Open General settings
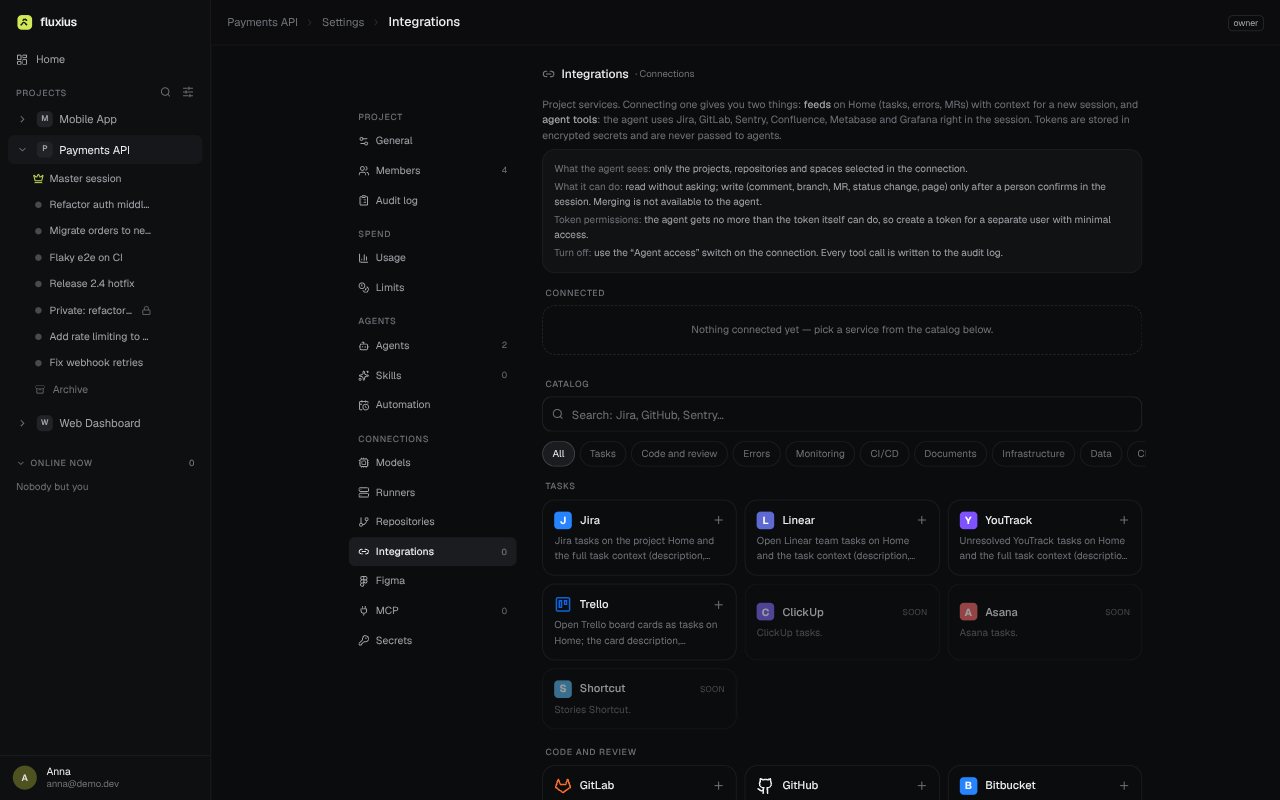The image size is (1280, 800). 432,141
